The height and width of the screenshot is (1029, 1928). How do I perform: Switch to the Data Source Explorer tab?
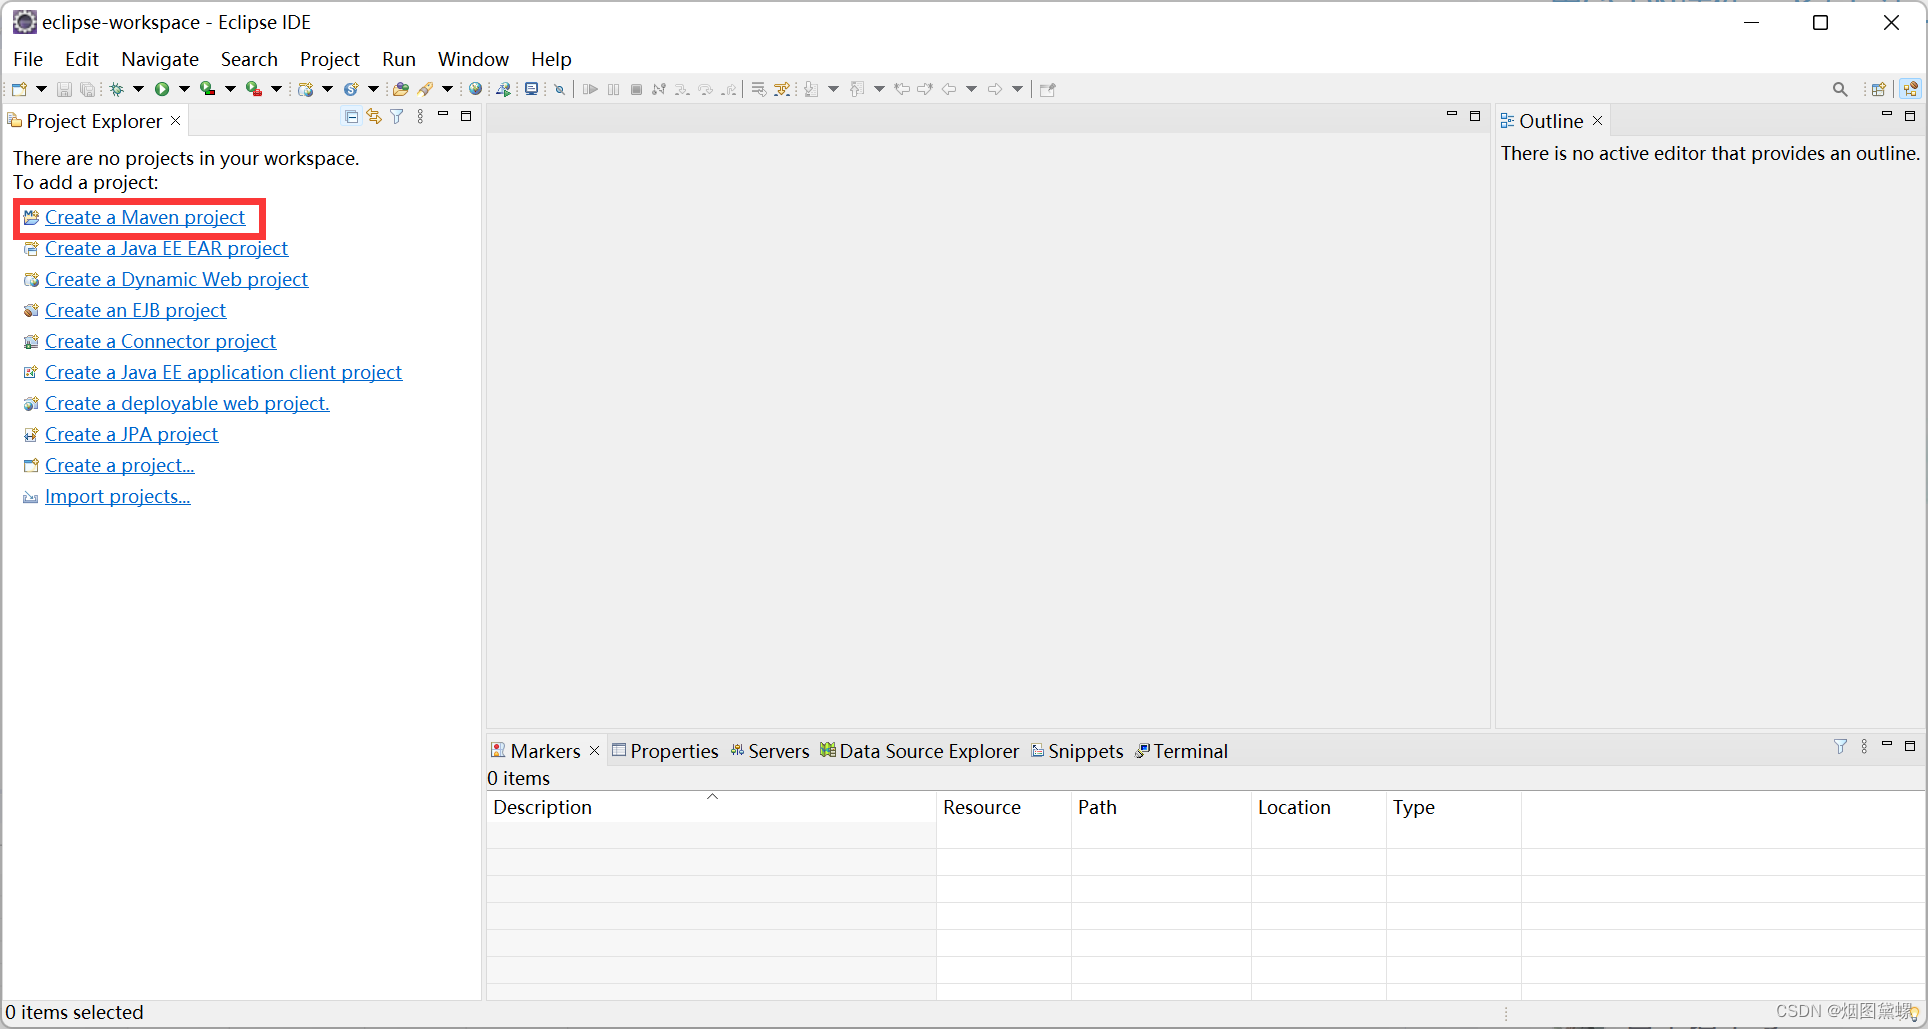pos(919,751)
